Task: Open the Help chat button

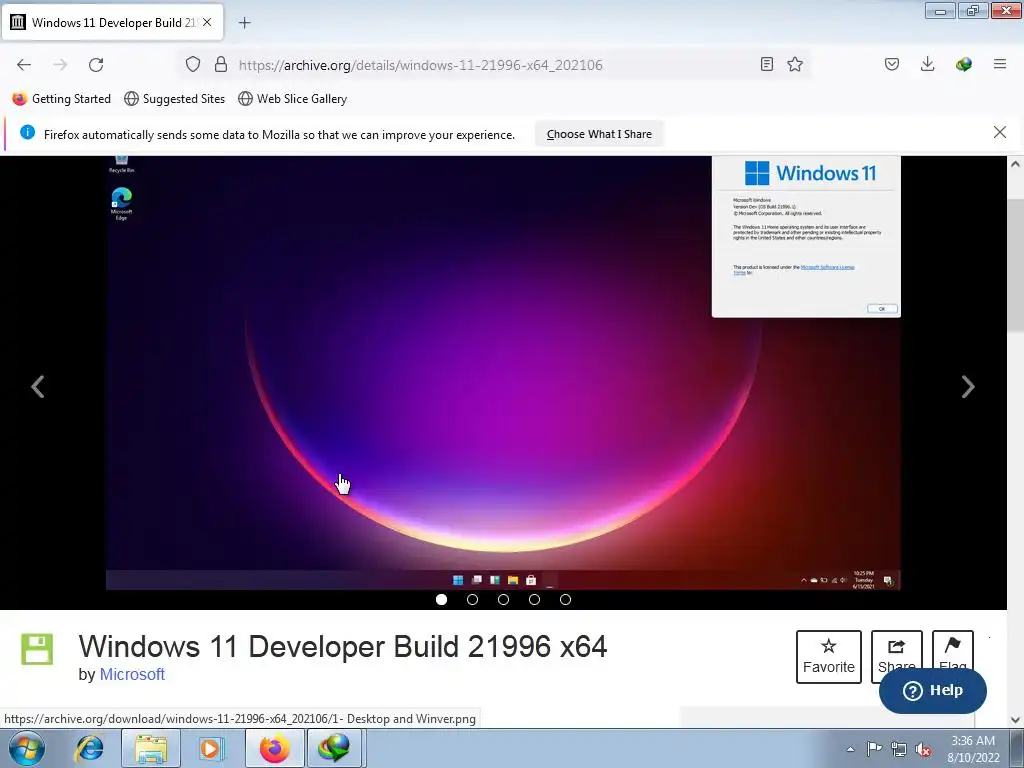Action: click(933, 690)
